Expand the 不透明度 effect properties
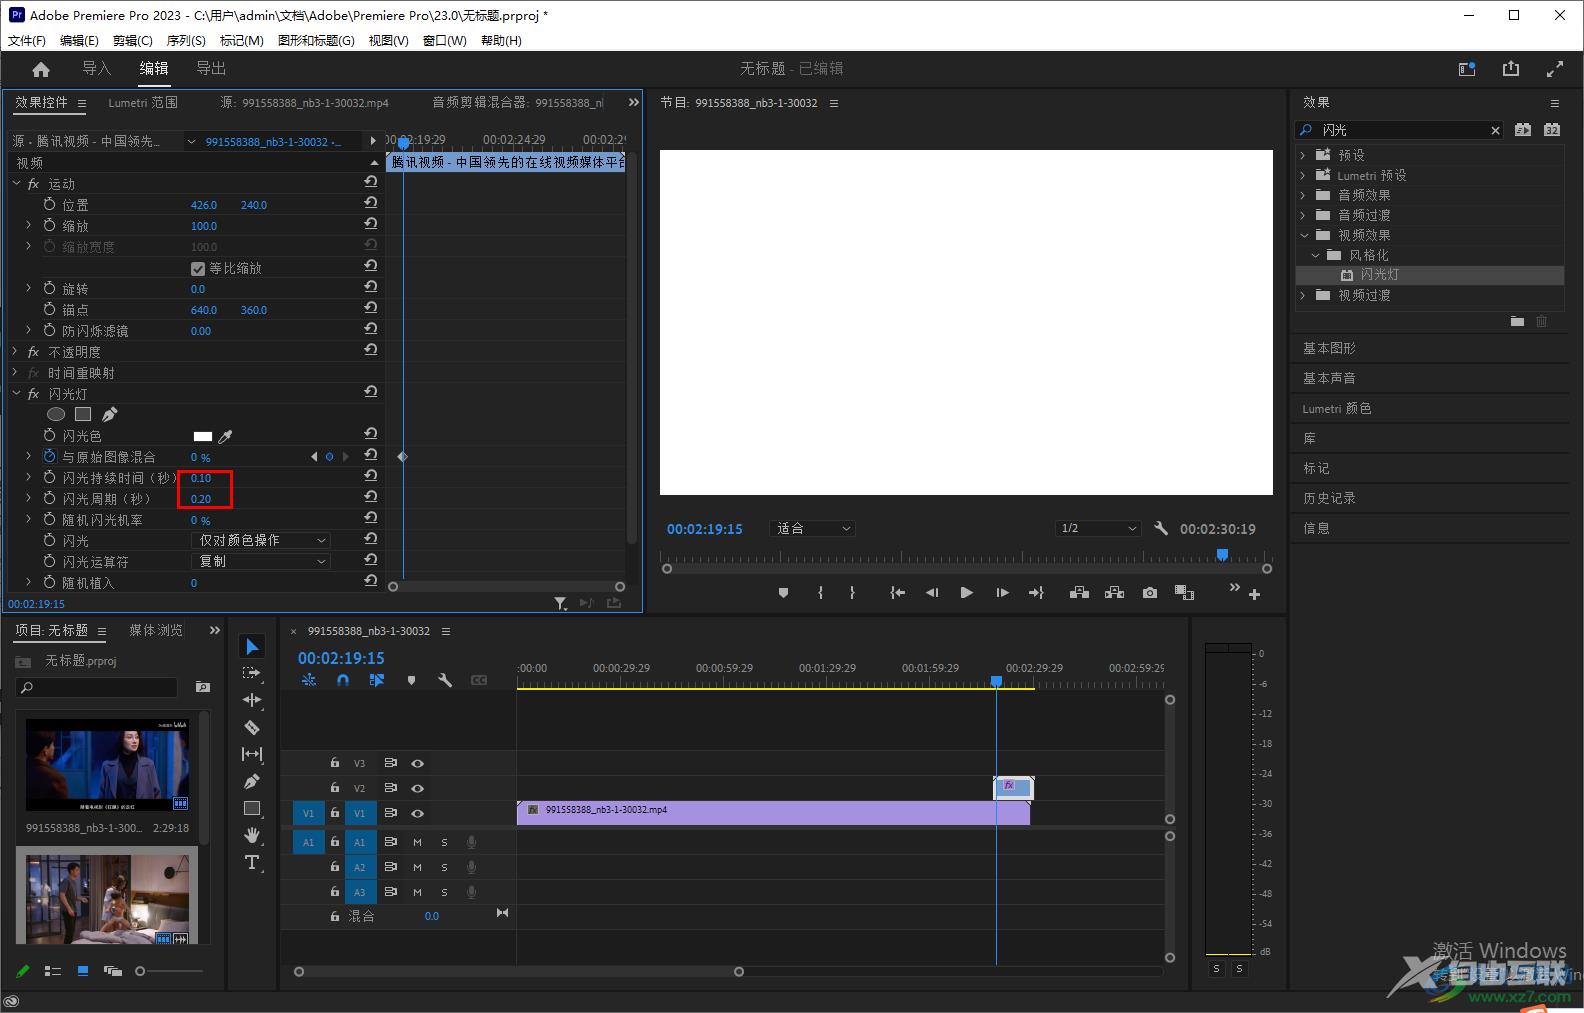The height and width of the screenshot is (1013, 1584). tap(16, 352)
